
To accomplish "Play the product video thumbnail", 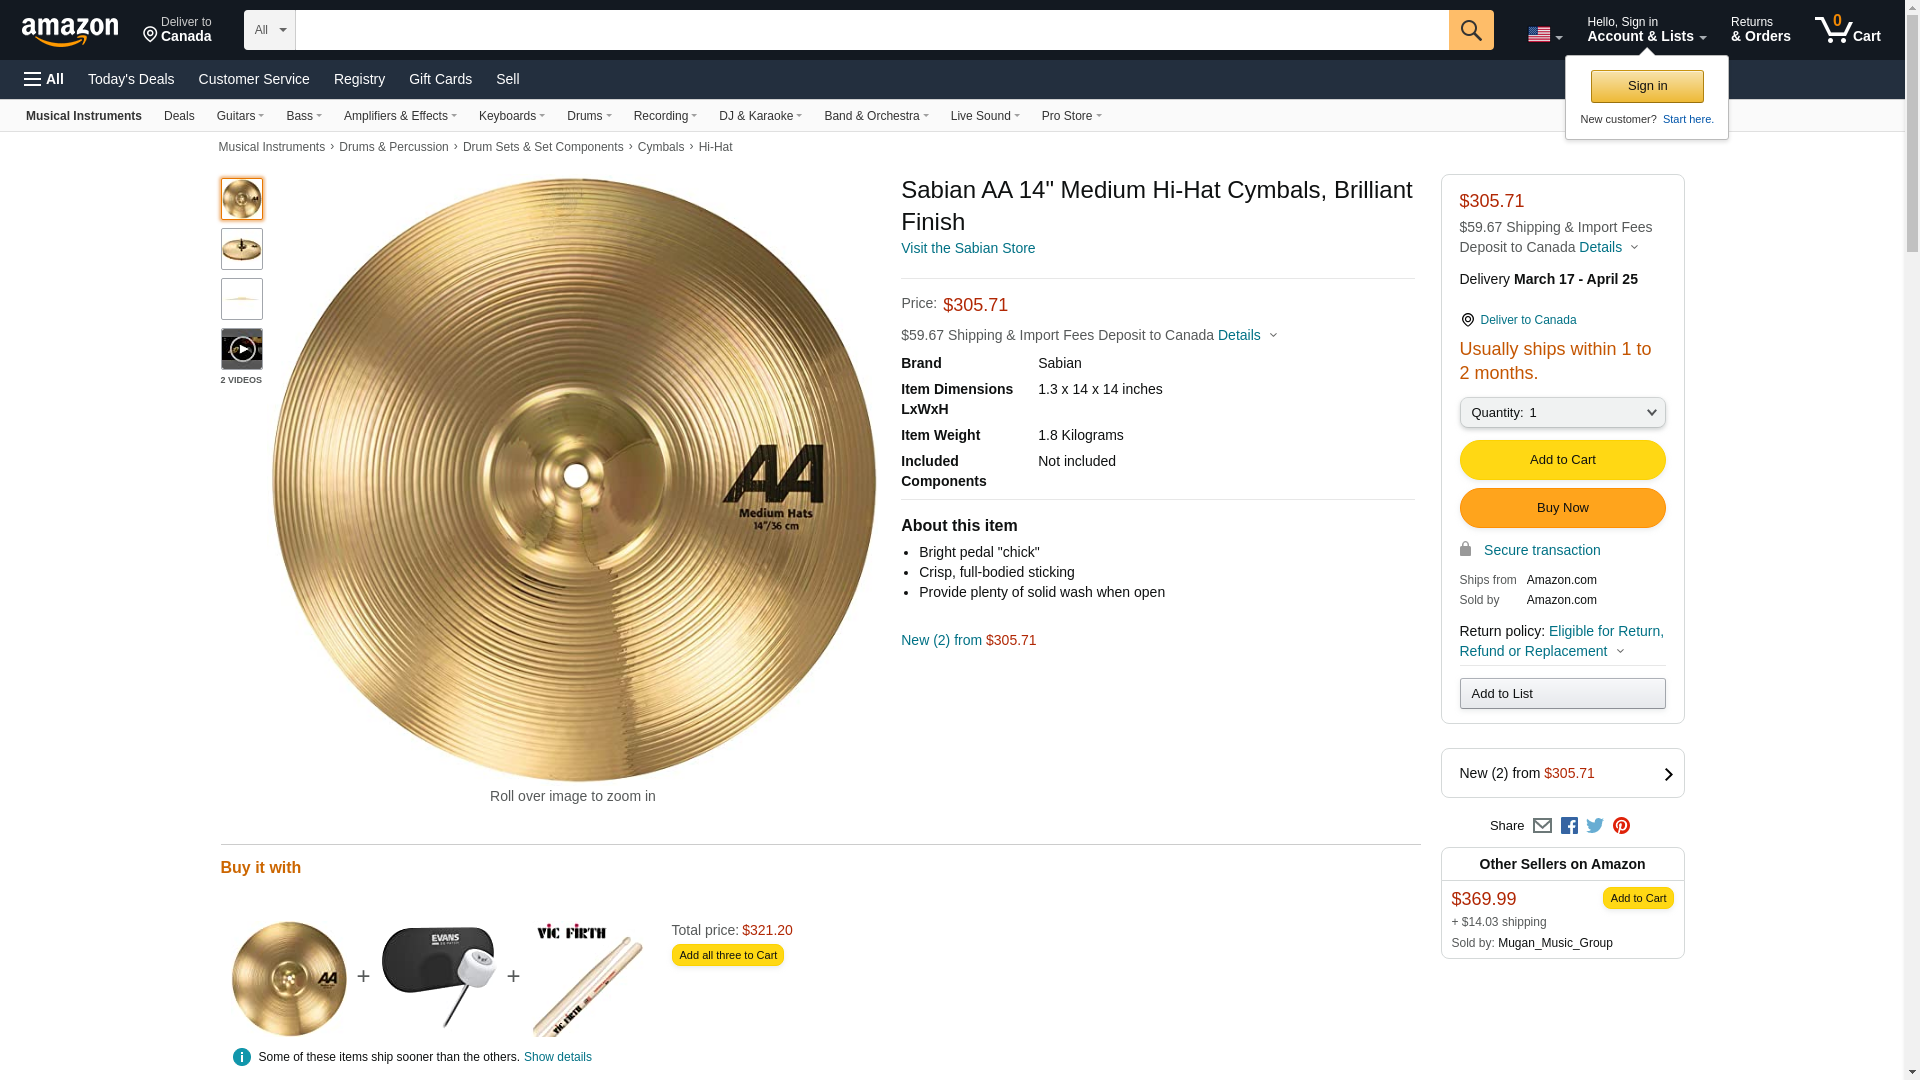I will click(241, 349).
